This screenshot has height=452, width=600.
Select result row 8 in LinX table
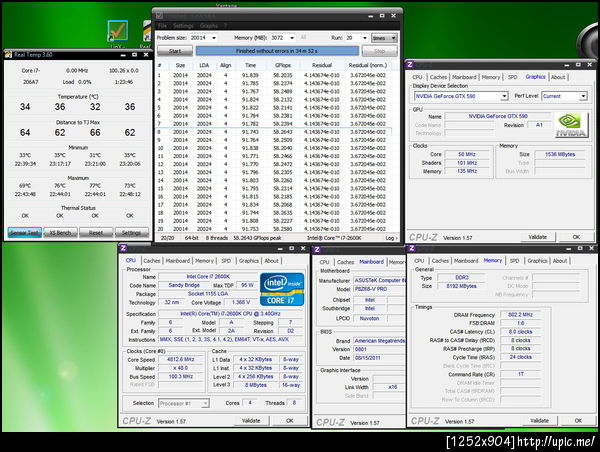(274, 132)
